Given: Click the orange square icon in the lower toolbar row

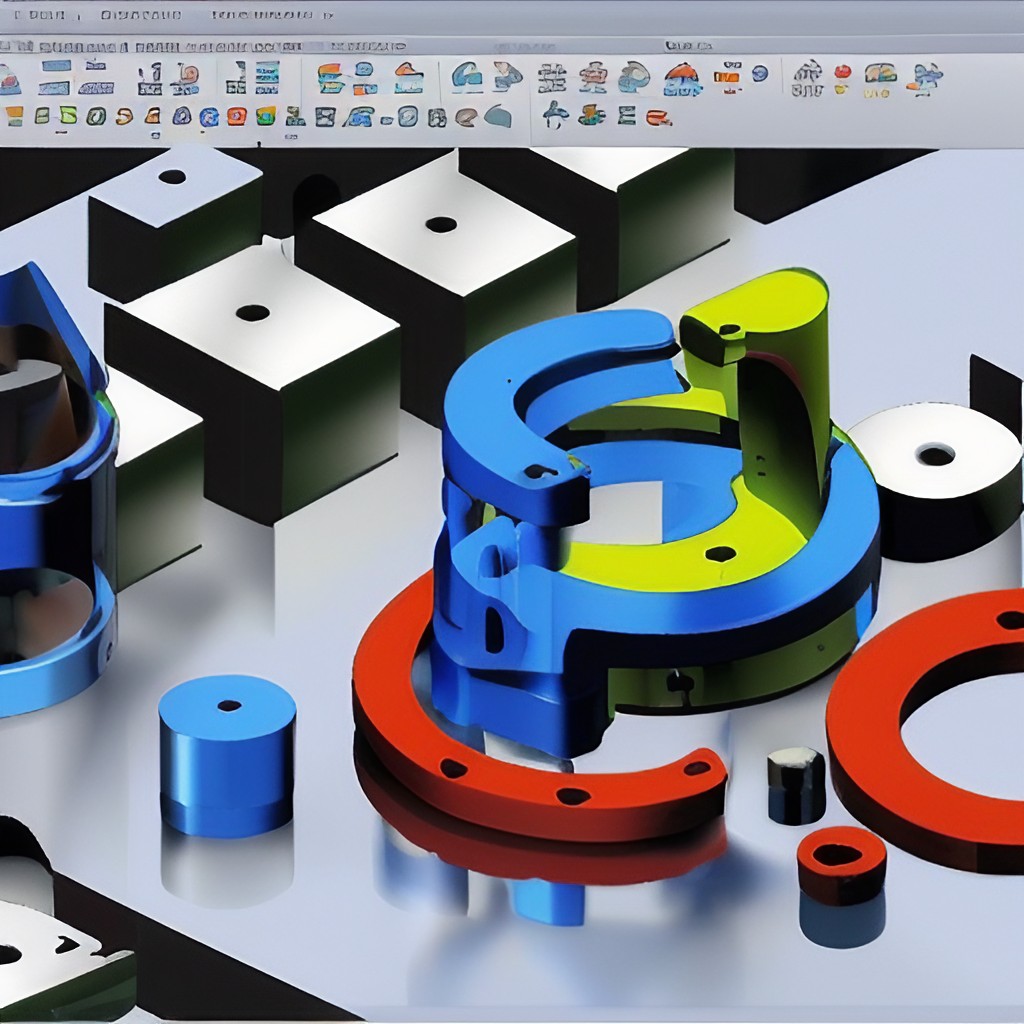Looking at the screenshot, I should pos(236,116).
